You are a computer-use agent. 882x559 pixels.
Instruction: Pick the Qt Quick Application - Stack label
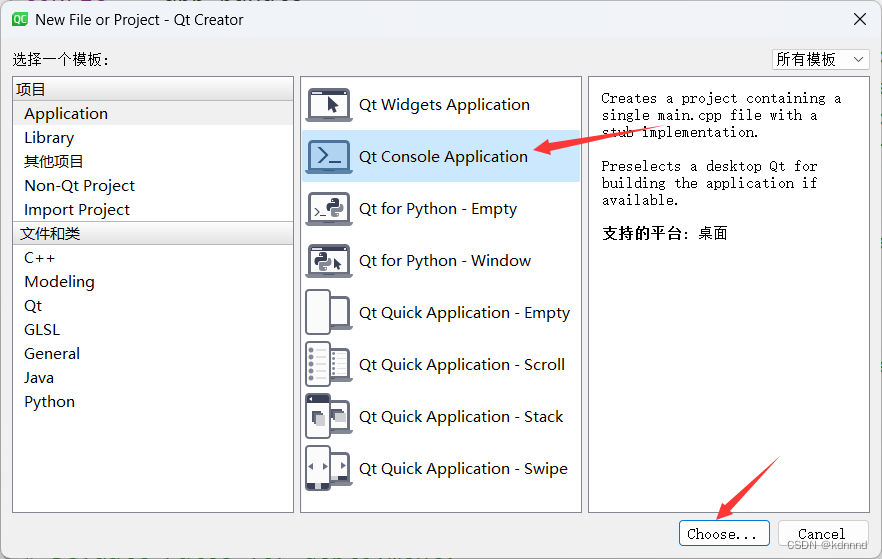pos(461,417)
